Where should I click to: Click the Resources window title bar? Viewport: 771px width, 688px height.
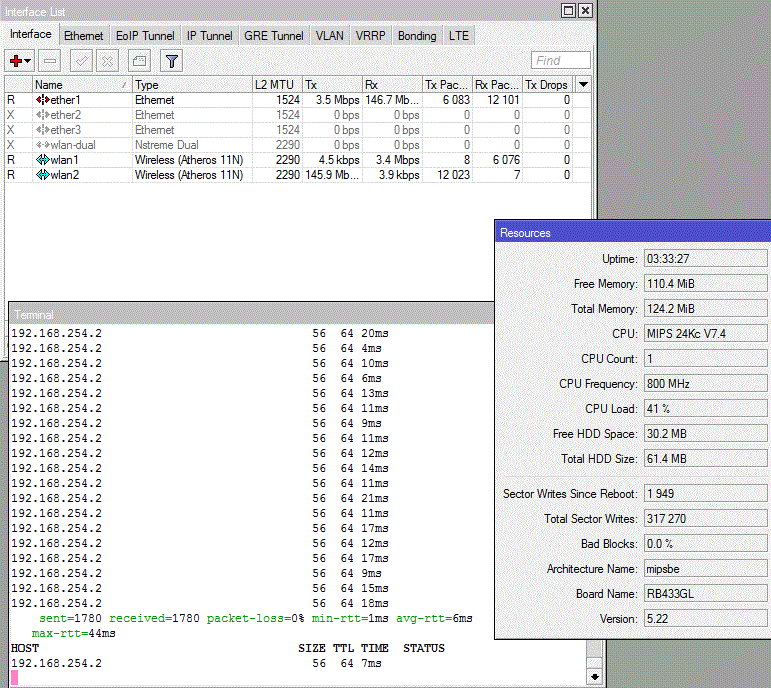click(x=633, y=233)
